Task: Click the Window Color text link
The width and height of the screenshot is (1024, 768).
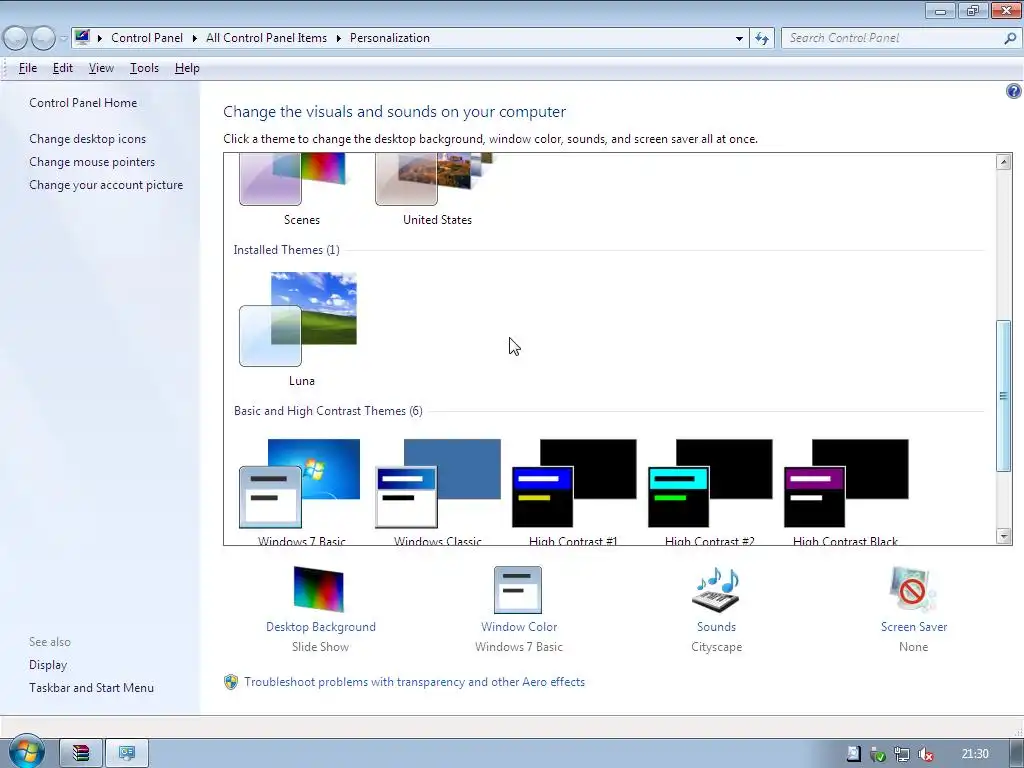Action: tap(519, 627)
